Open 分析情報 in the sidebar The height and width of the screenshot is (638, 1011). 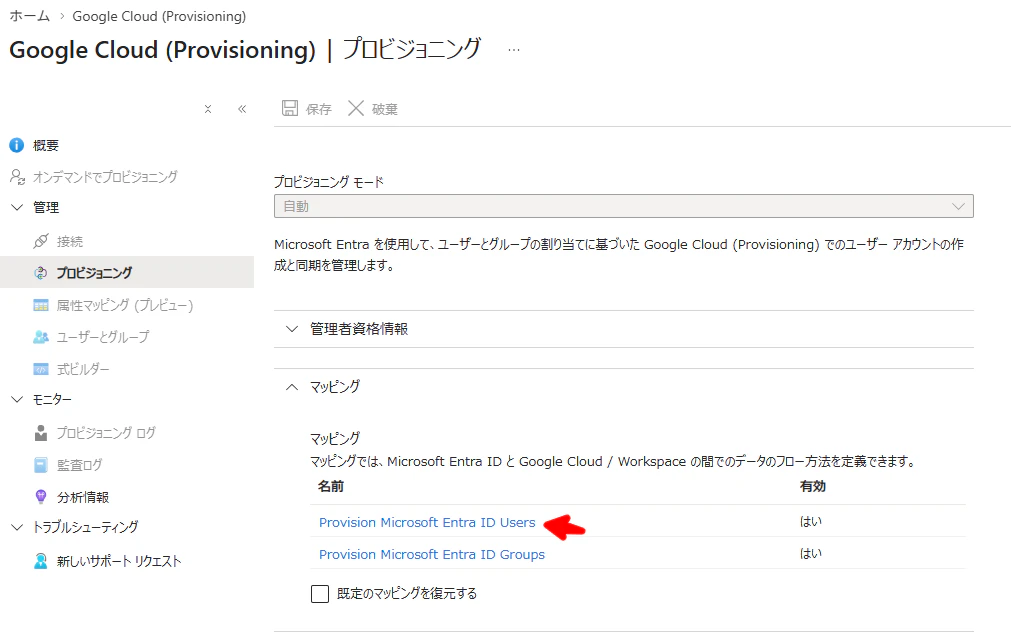(83, 497)
